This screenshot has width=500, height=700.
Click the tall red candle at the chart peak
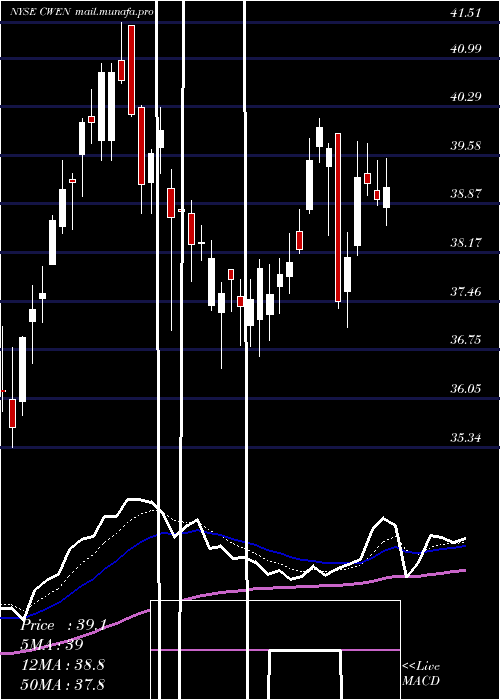[x=131, y=70]
